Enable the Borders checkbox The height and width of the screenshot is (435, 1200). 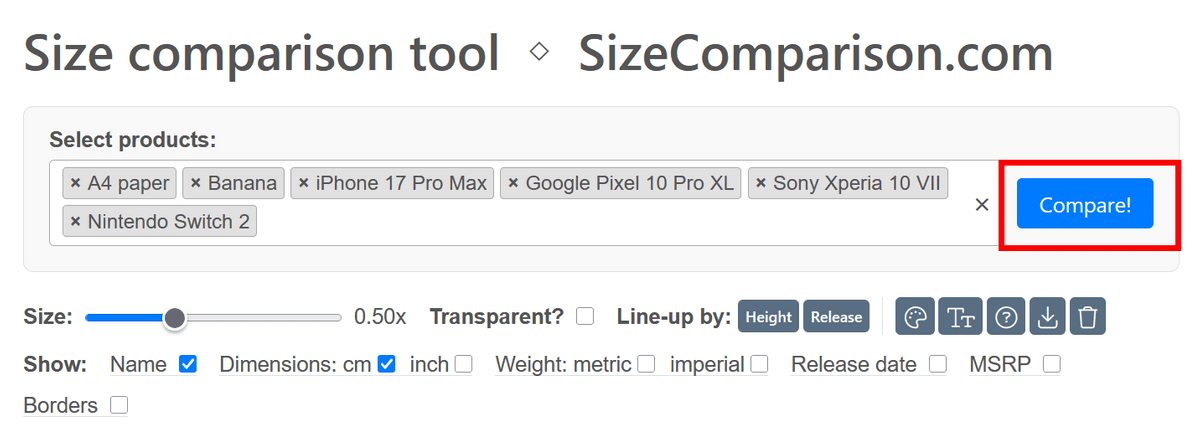tap(119, 405)
